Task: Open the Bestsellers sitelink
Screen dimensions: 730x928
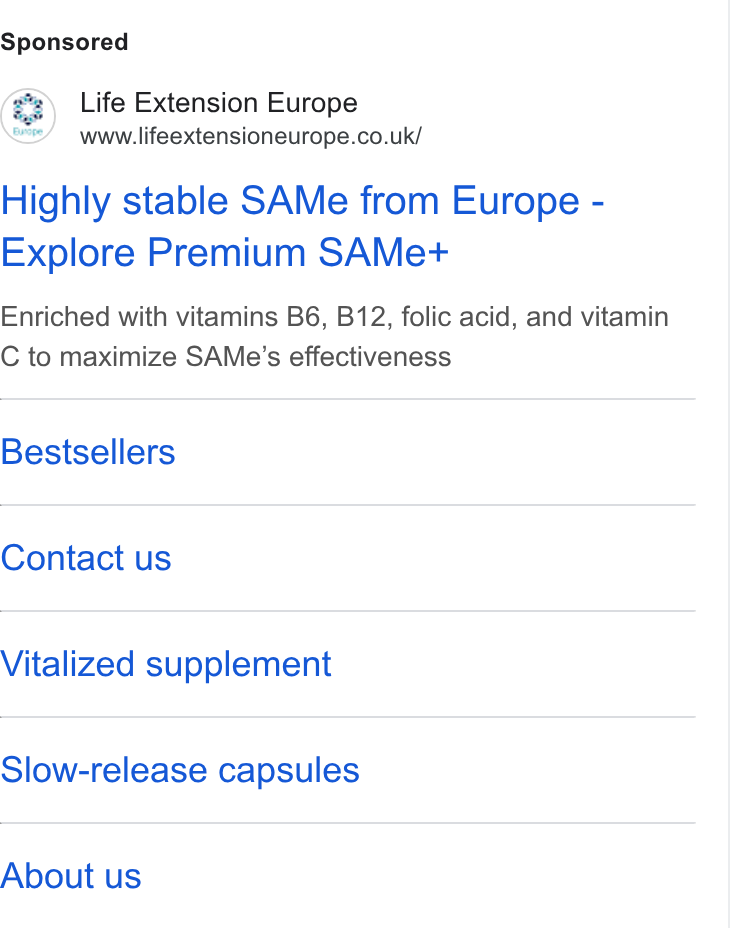Action: coord(88,452)
